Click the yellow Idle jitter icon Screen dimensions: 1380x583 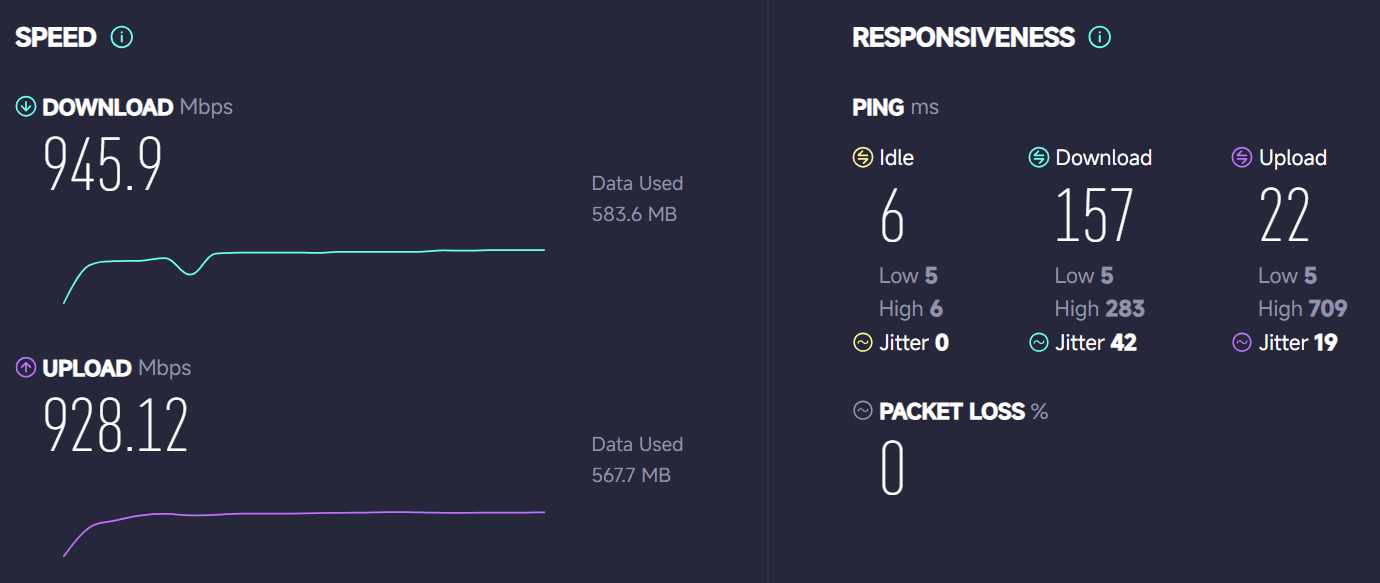862,343
